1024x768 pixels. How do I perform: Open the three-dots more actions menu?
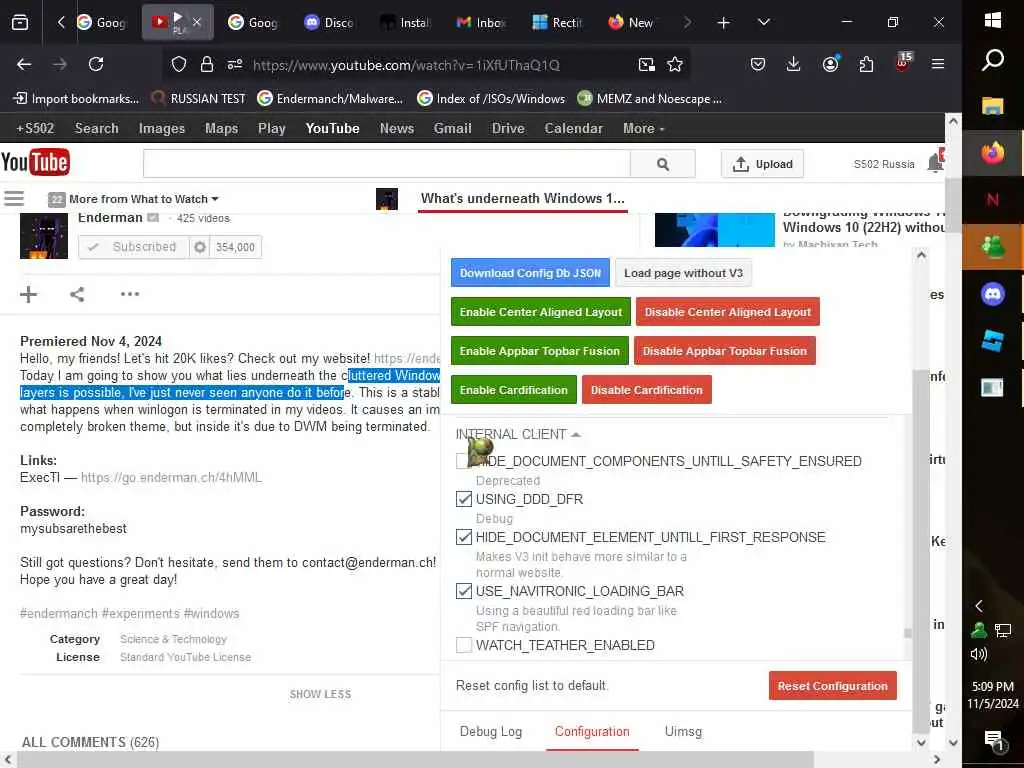[x=129, y=295]
